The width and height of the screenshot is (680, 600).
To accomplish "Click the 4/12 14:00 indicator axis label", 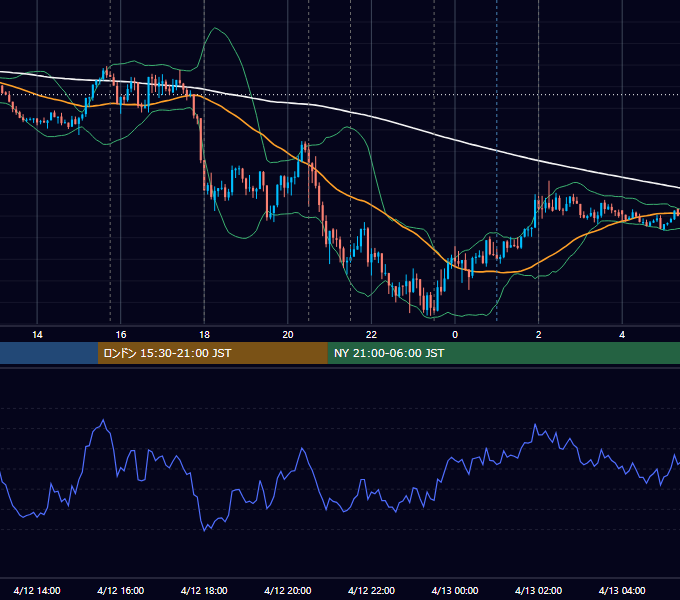I will coord(37,590).
